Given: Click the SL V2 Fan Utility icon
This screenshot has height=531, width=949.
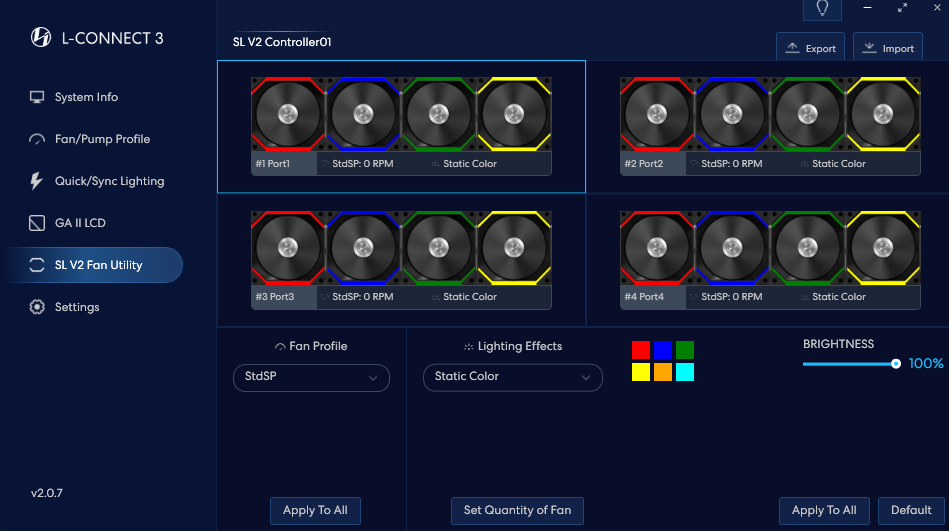Looking at the screenshot, I should click(37, 265).
